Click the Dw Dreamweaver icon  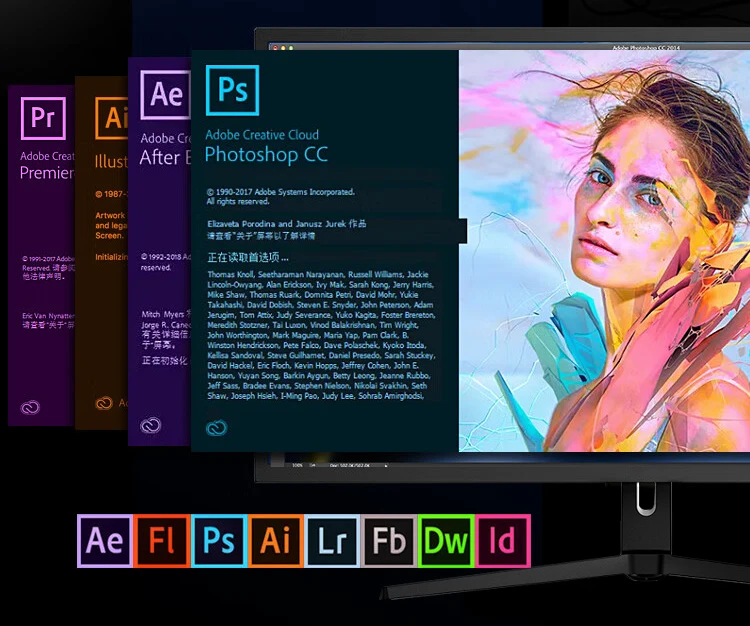point(446,541)
